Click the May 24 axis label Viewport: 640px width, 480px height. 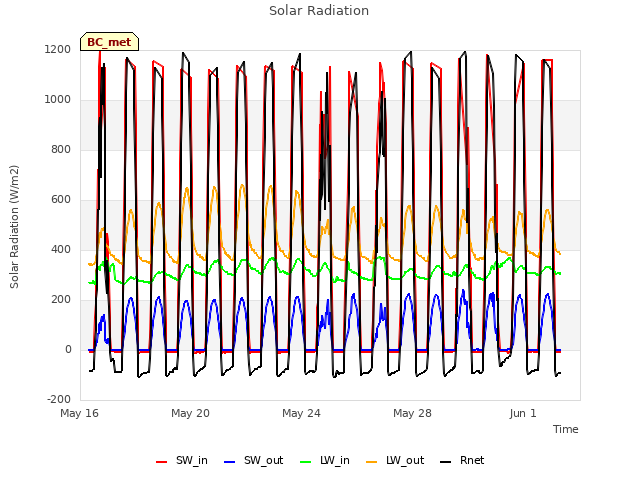tap(302, 413)
